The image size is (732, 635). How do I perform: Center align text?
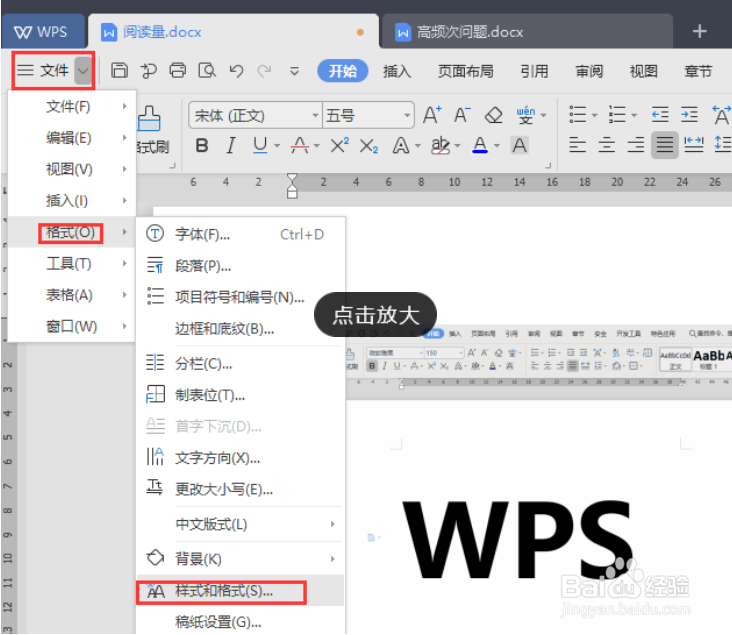(607, 145)
